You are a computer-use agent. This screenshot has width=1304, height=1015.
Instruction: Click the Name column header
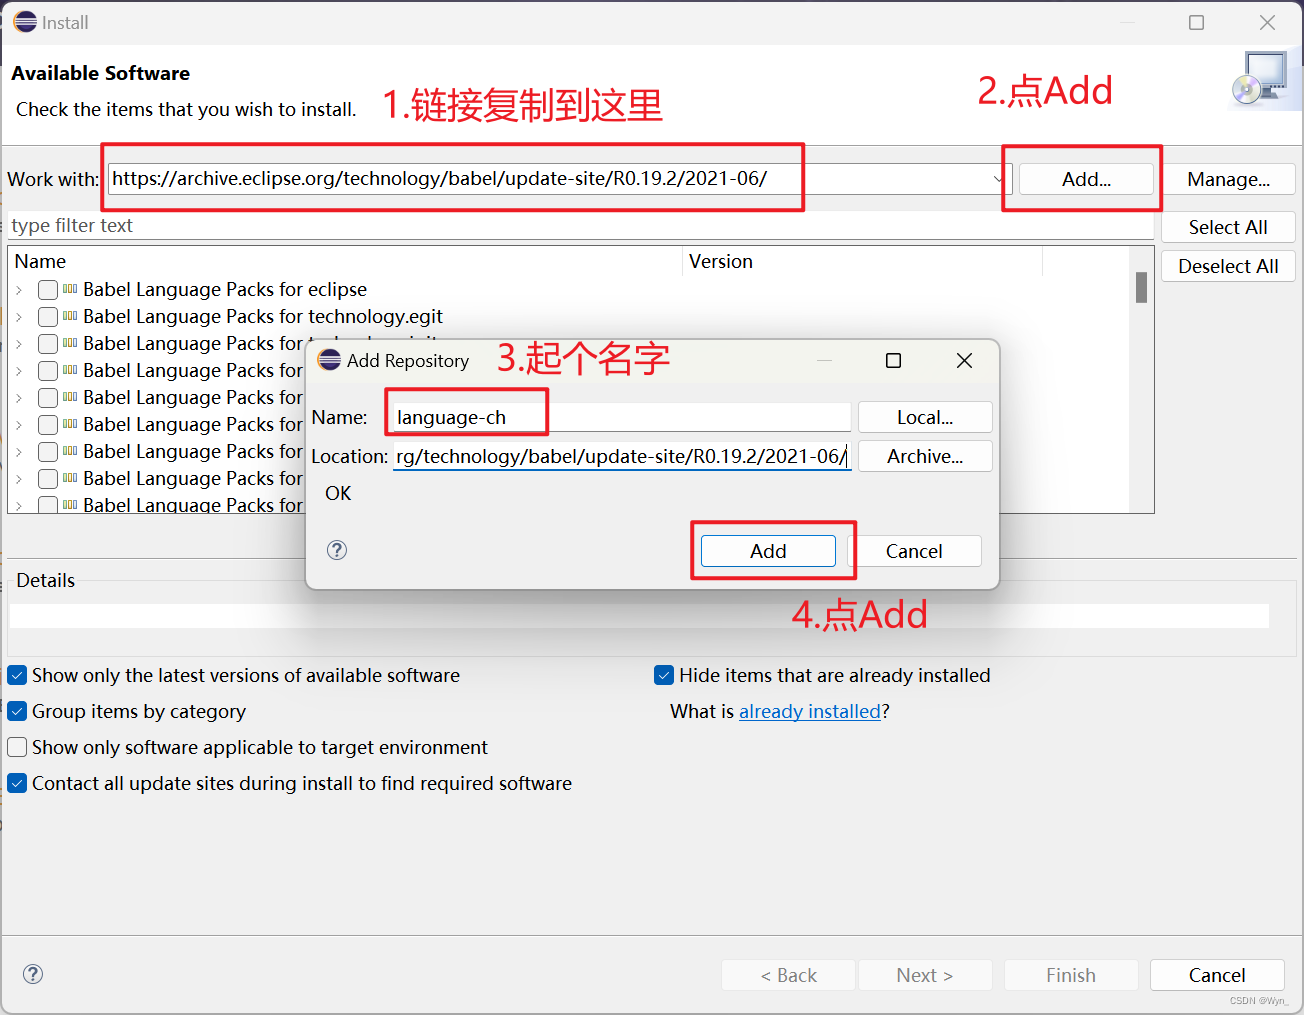click(345, 261)
